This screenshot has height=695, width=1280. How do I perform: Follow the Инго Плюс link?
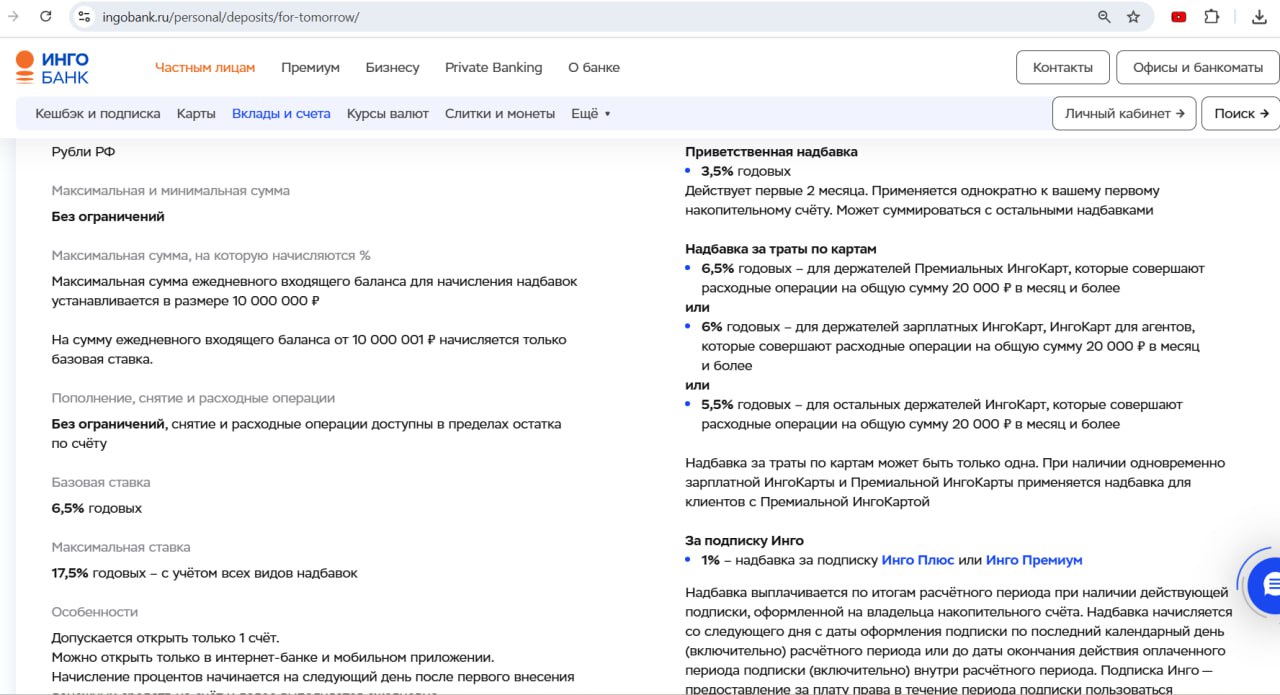918,560
